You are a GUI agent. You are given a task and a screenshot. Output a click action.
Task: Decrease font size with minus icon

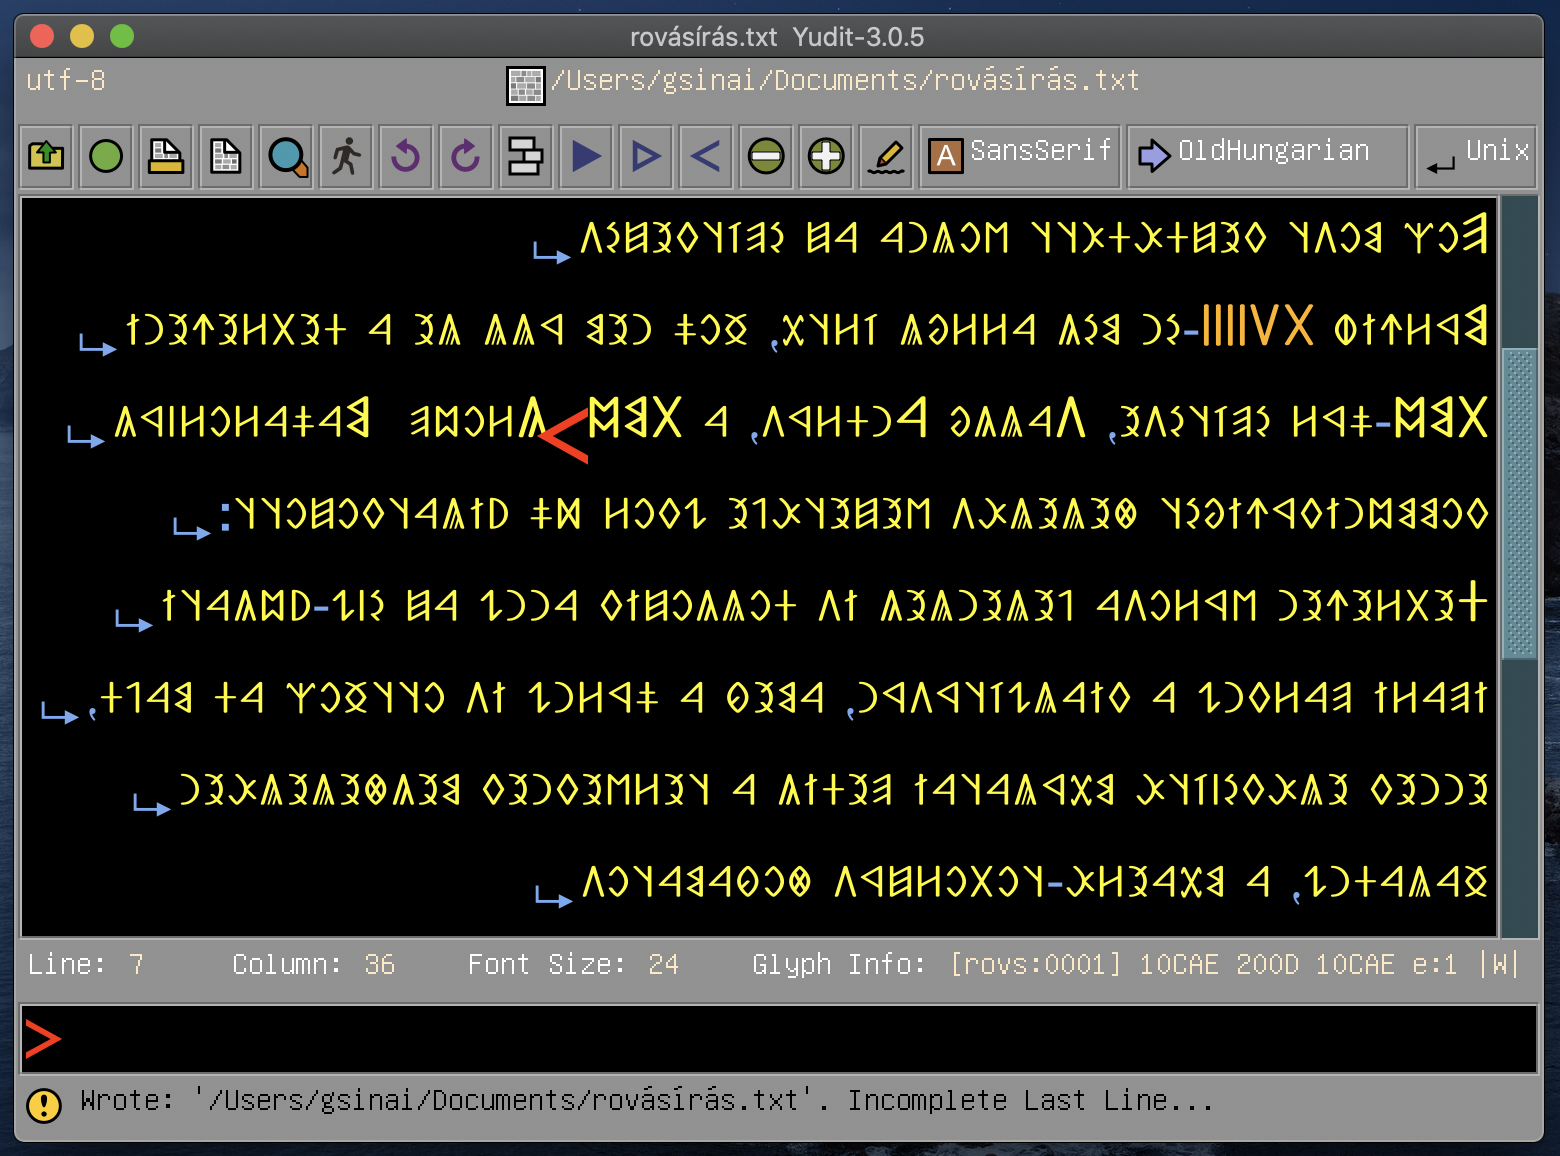766,156
